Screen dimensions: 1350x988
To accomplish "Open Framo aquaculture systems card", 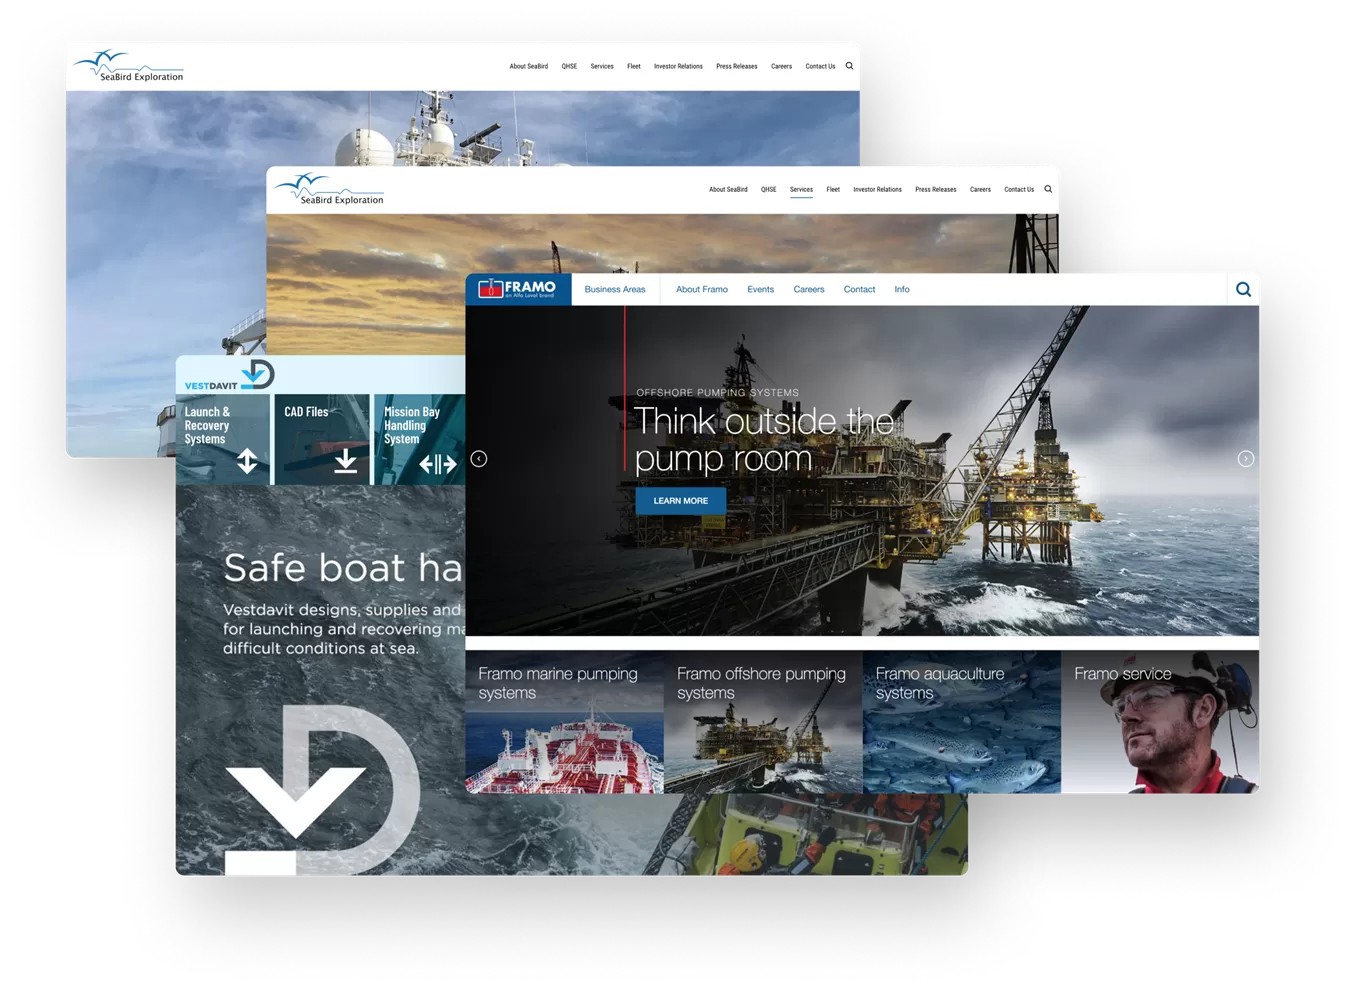I will click(960, 722).
